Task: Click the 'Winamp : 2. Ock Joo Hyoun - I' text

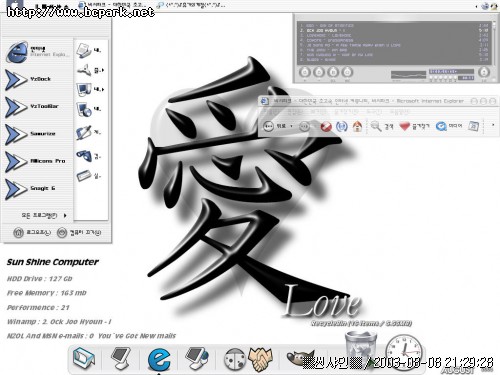Action: pyautogui.click(x=59, y=322)
